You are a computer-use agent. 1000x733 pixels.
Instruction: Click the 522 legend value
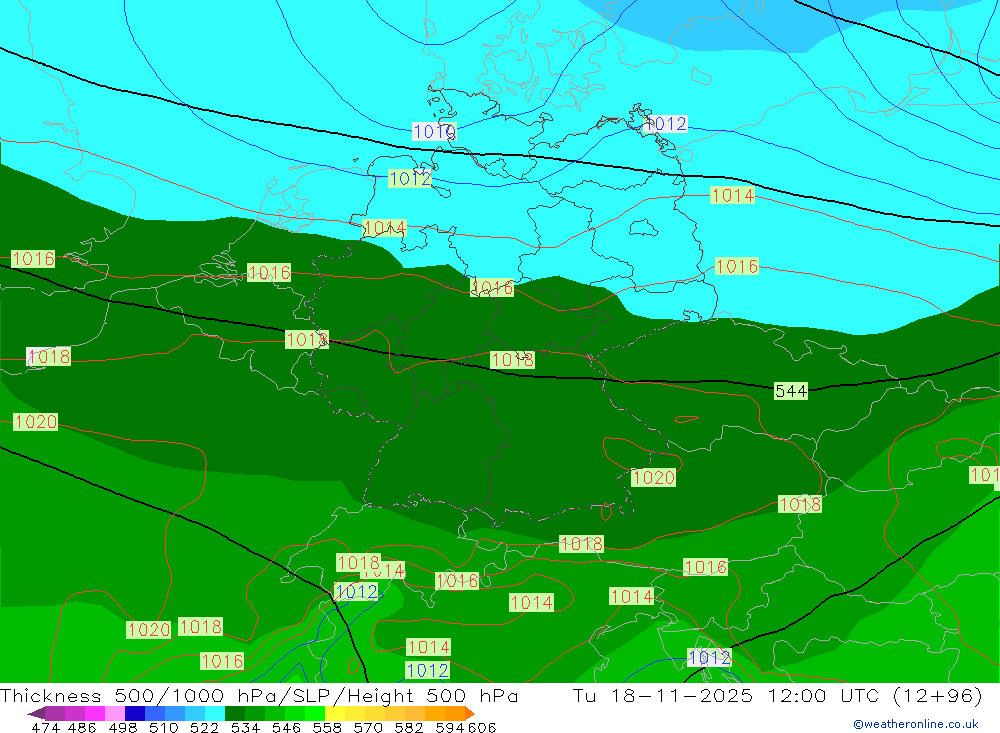pos(204,727)
